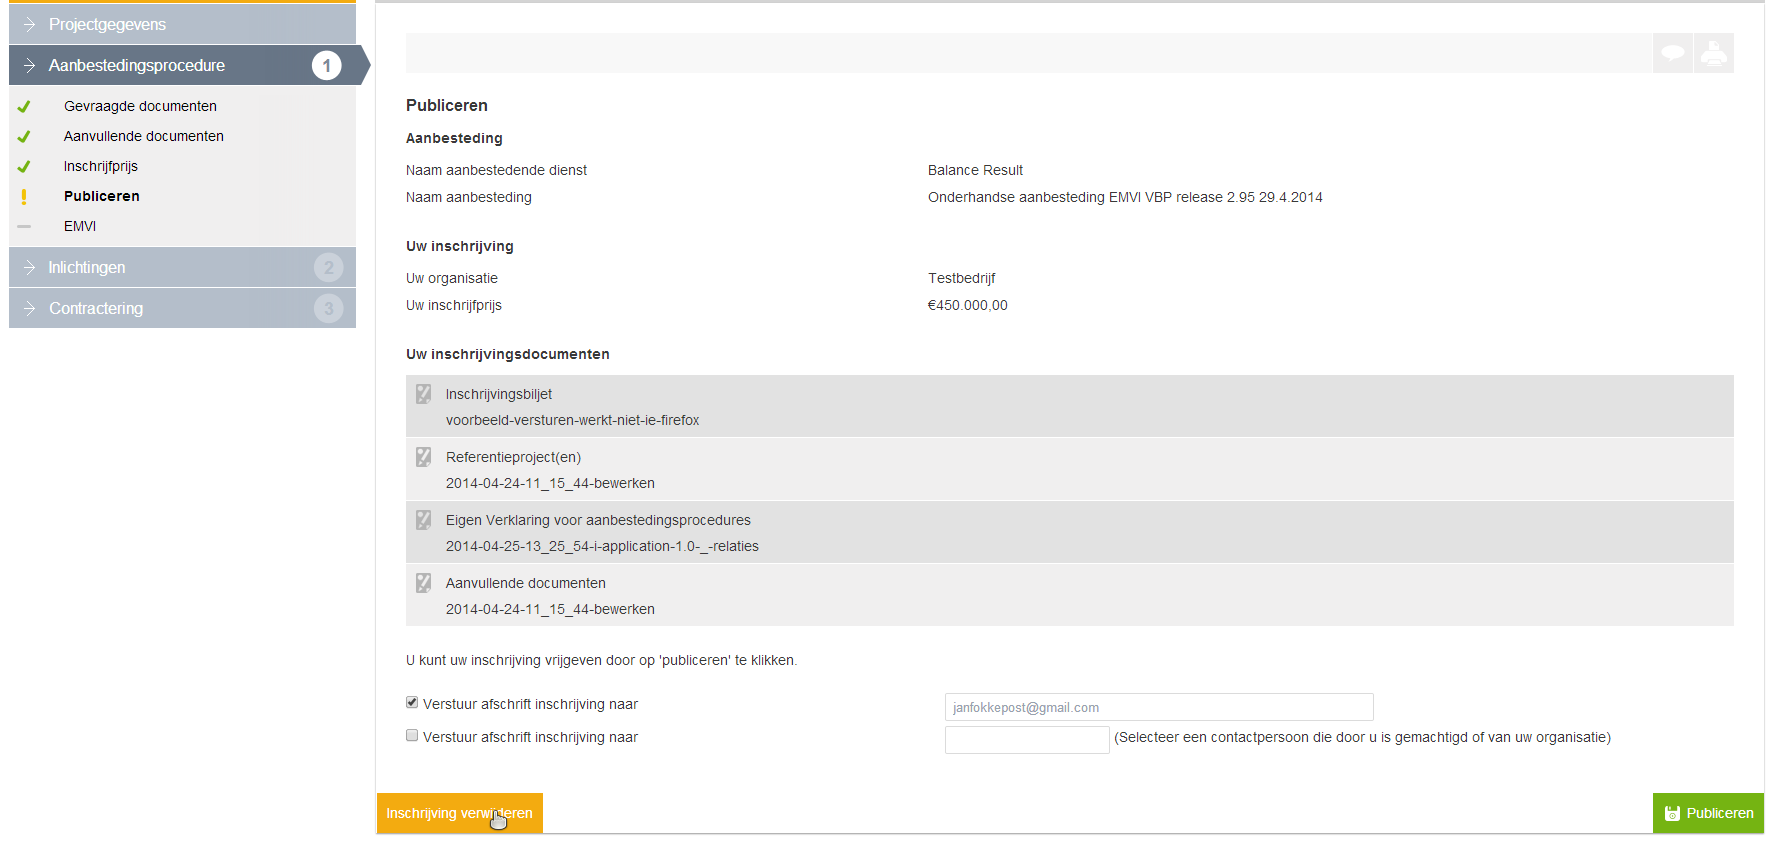
Task: Click the Referentieproject(en) label
Action: [513, 457]
